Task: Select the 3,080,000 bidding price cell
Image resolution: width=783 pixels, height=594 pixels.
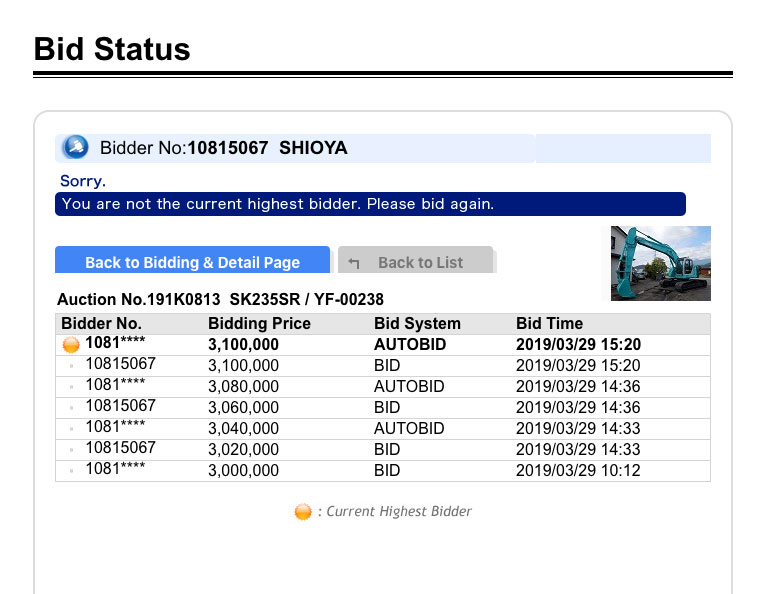Action: pyautogui.click(x=243, y=387)
